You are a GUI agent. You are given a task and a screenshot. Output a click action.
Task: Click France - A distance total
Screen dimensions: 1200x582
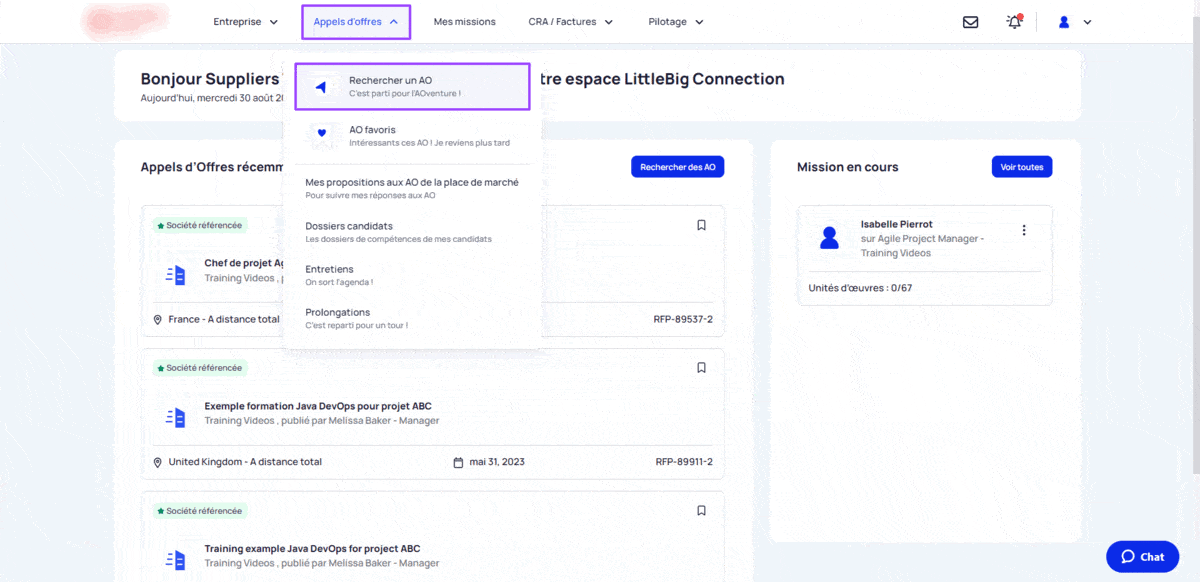[x=224, y=320]
